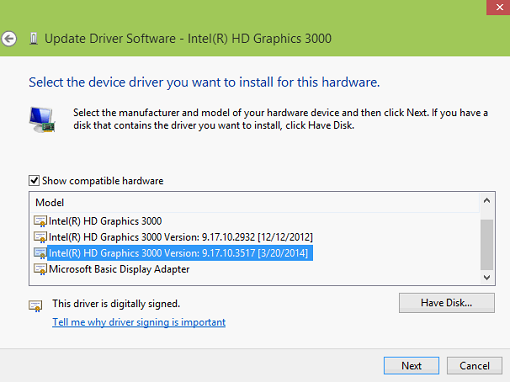510x382 pixels.
Task: Go back with the round arrow button
Action: click(x=9, y=39)
